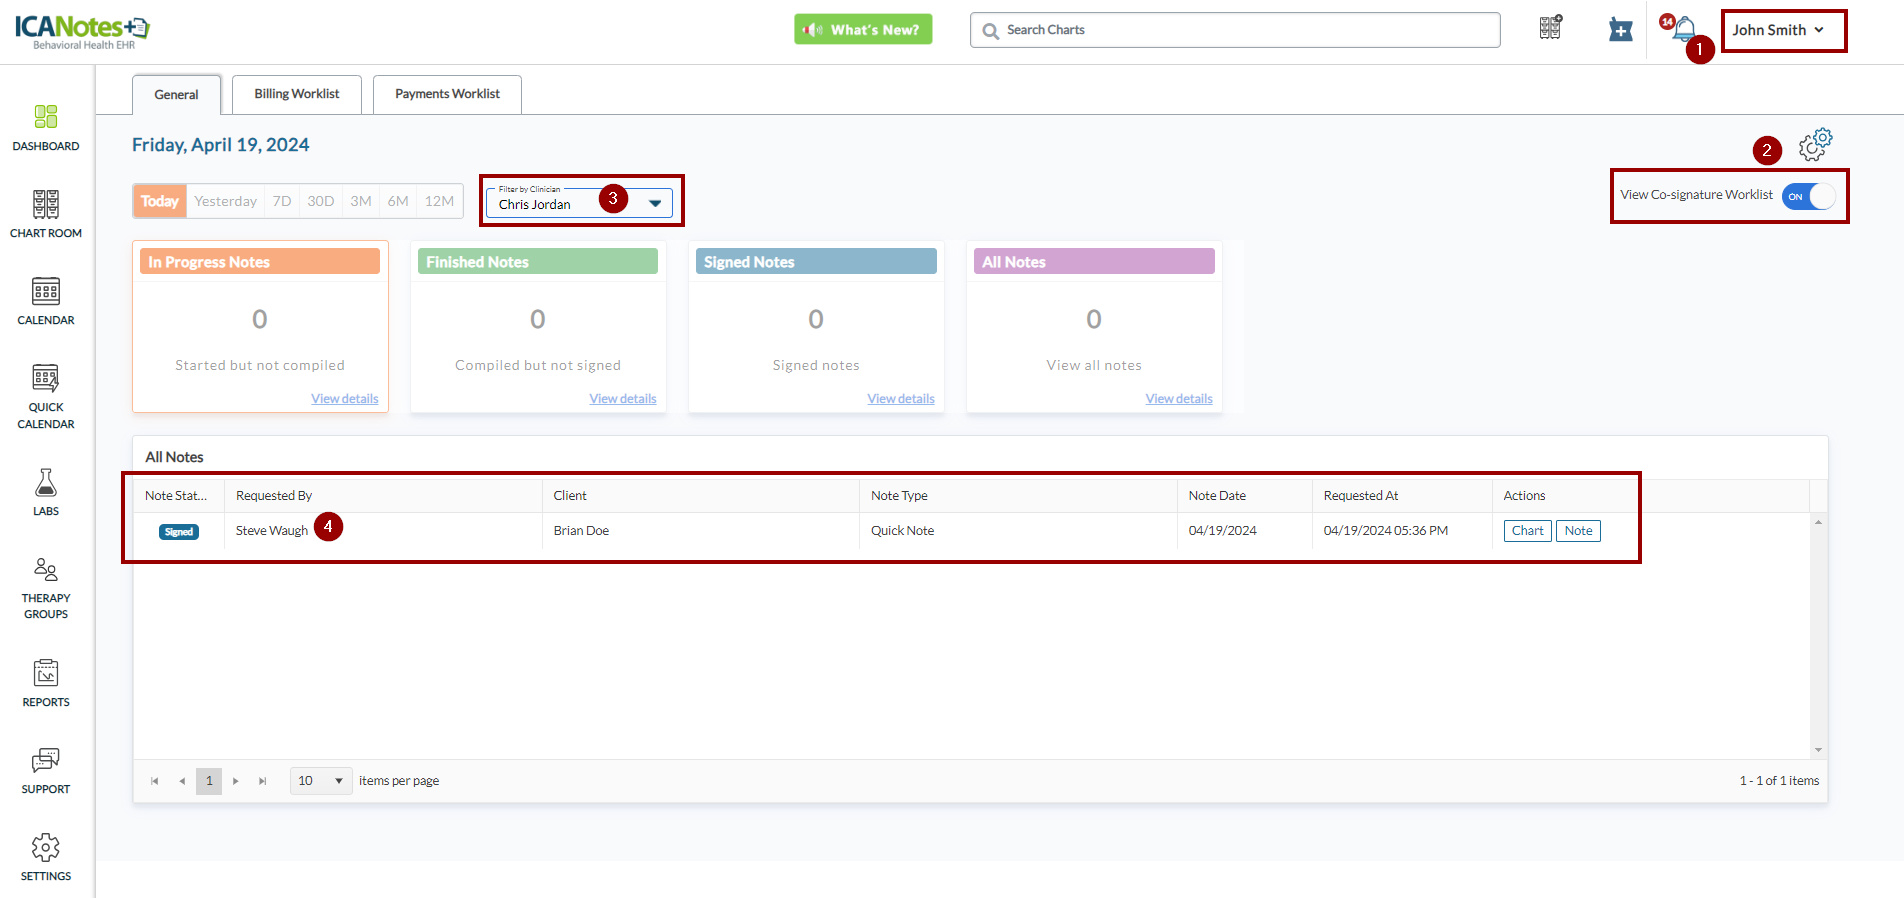The image size is (1904, 898).
Task: Open the Therapy Groups section
Action: (46, 587)
